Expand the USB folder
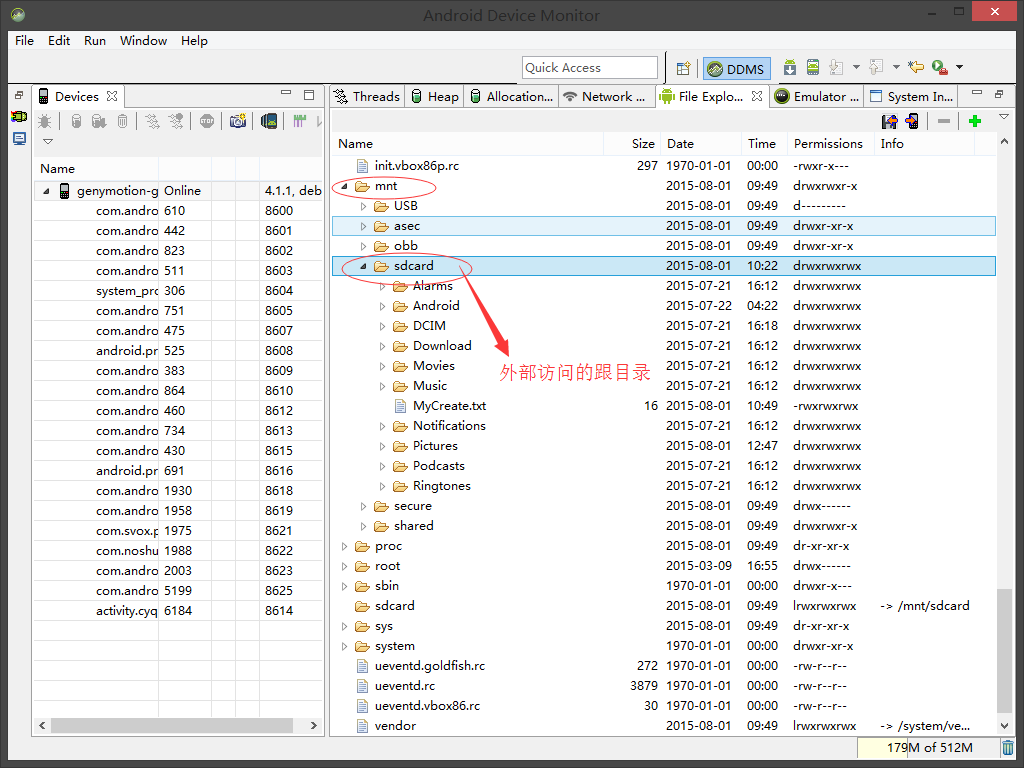This screenshot has width=1024, height=768. pyautogui.click(x=364, y=206)
